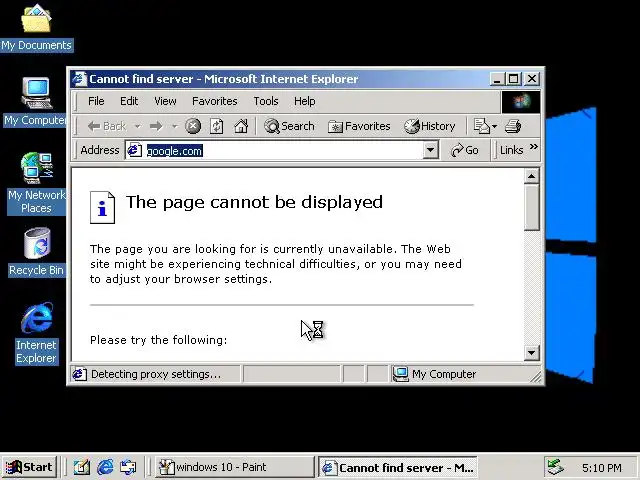The image size is (640, 480).
Task: Click the Print toolbar icon
Action: point(513,126)
